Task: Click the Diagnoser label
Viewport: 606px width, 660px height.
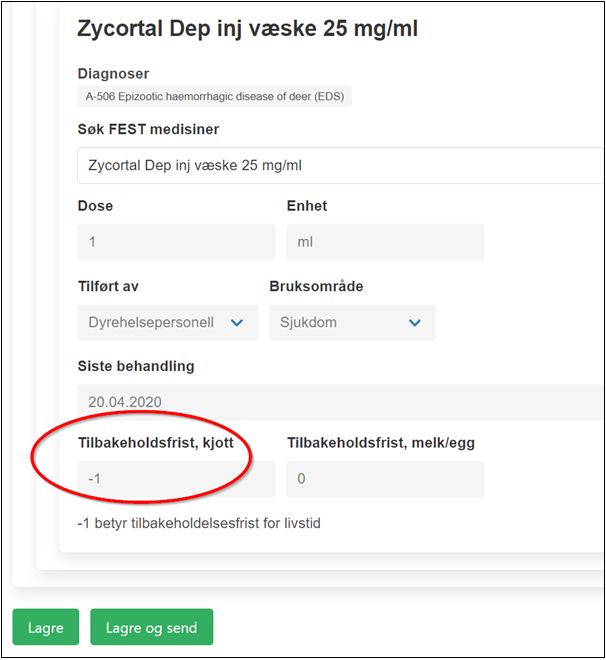Action: (x=113, y=74)
